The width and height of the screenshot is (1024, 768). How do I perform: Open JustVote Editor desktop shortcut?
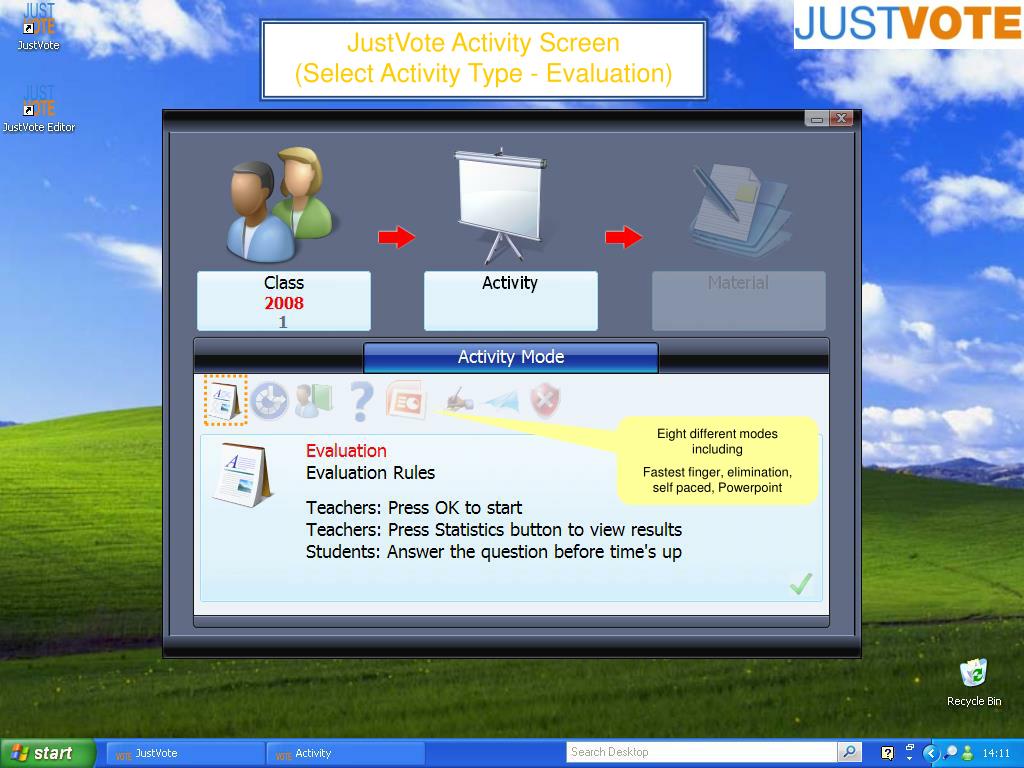[39, 109]
